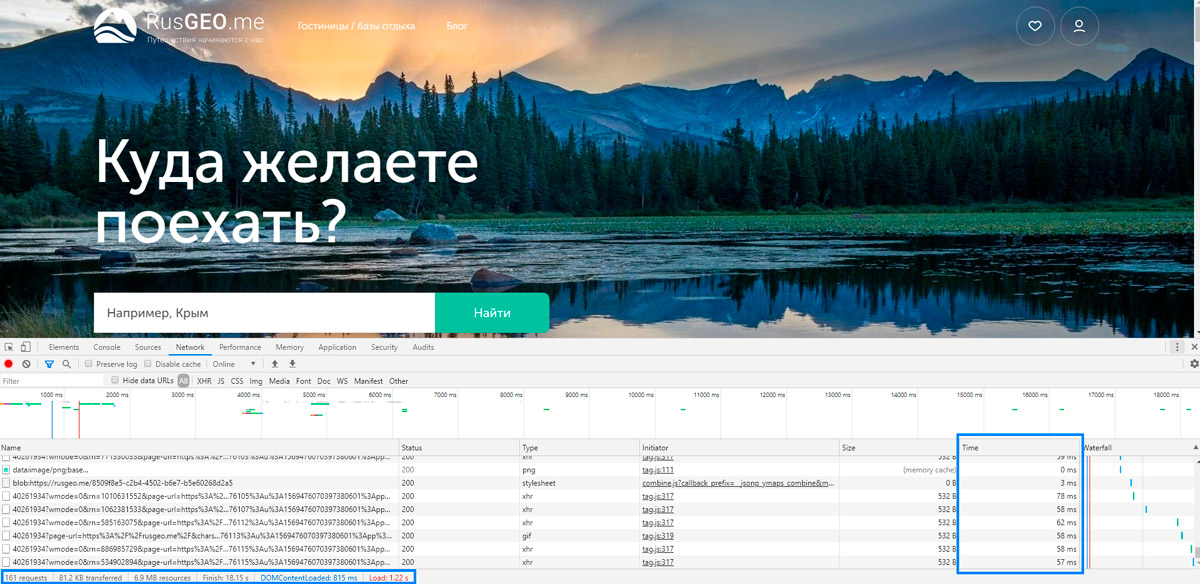Open the DevTools three-dot customize menu
The width and height of the screenshot is (1200, 584).
coord(1176,346)
